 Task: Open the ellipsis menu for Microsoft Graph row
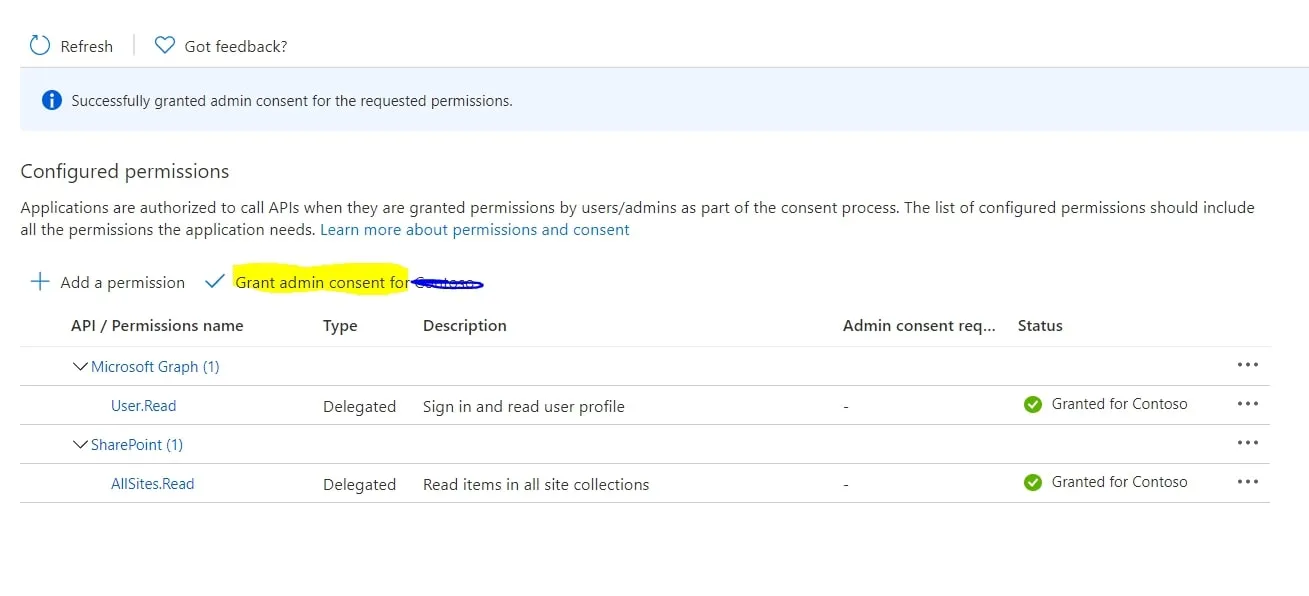[1247, 364]
